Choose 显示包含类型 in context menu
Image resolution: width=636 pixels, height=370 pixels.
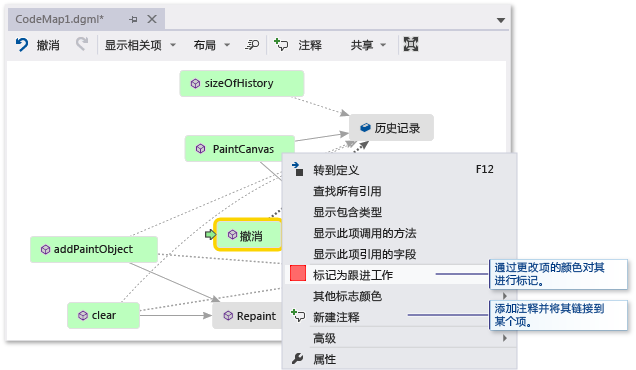click(400, 212)
